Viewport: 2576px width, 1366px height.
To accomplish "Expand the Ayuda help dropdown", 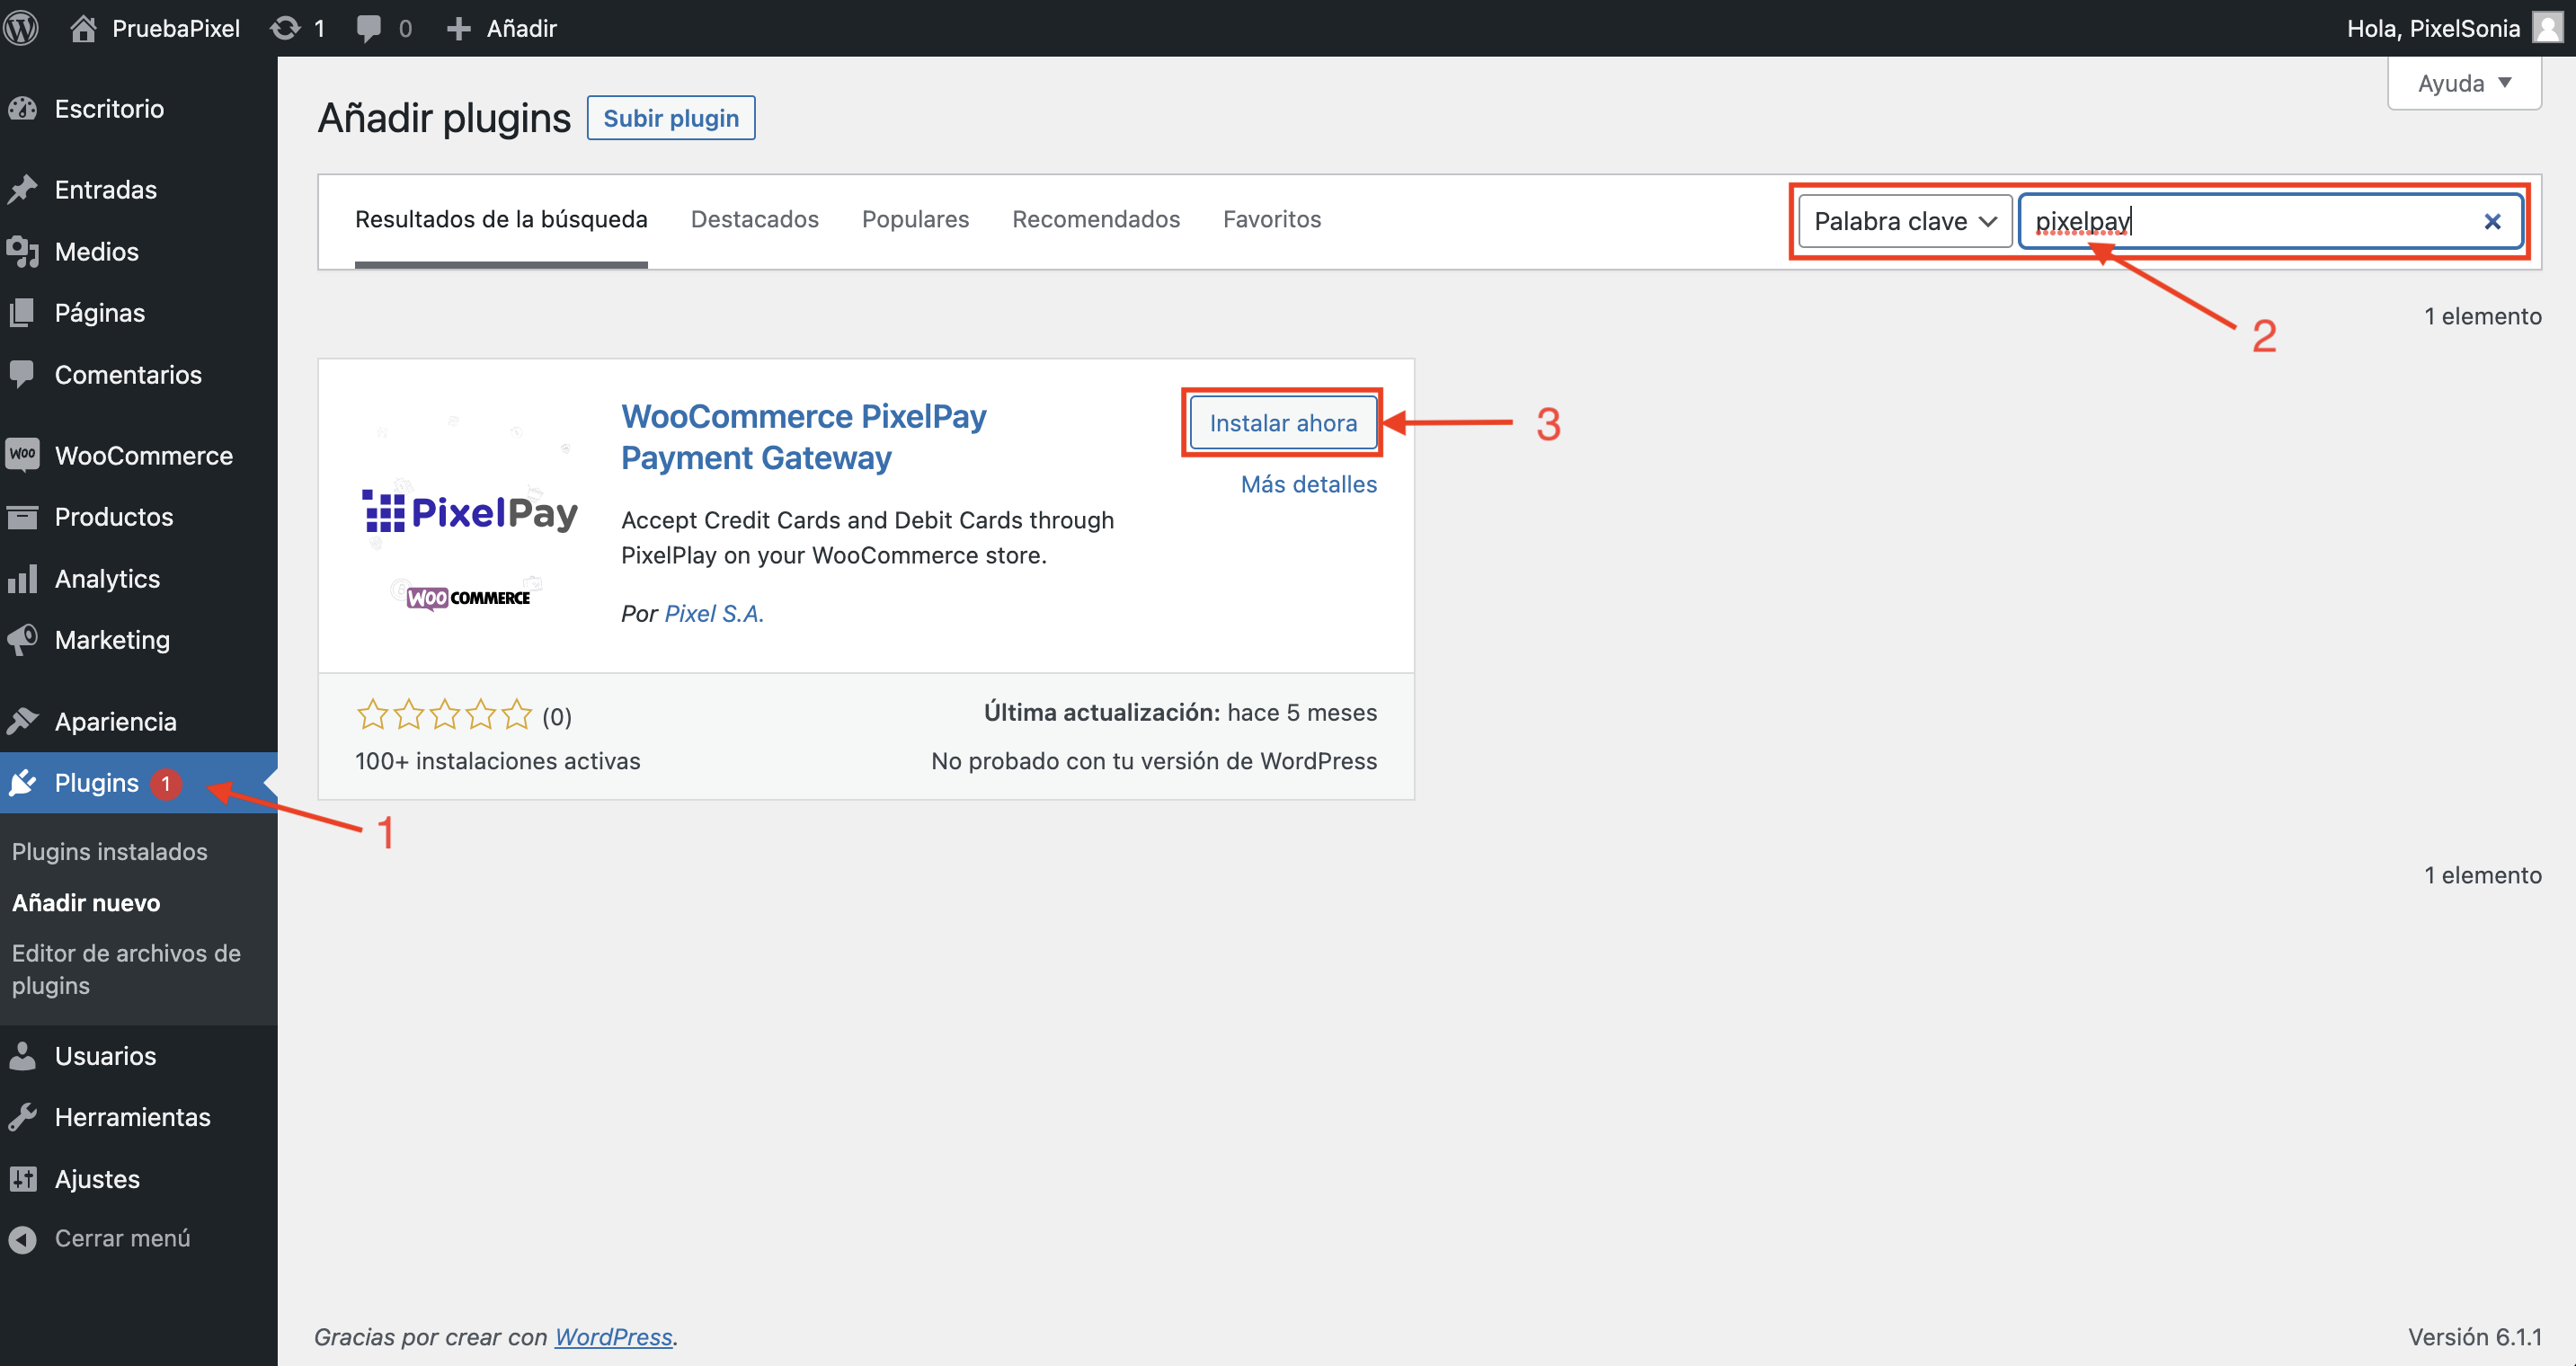I will coord(2464,83).
